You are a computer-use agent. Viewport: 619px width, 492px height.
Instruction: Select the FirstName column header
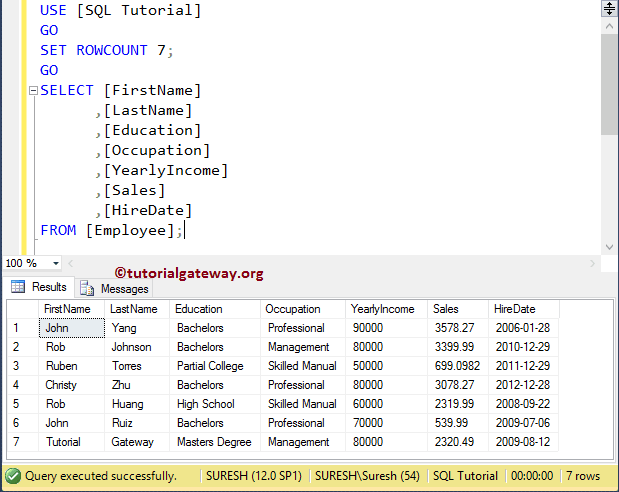coord(71,309)
